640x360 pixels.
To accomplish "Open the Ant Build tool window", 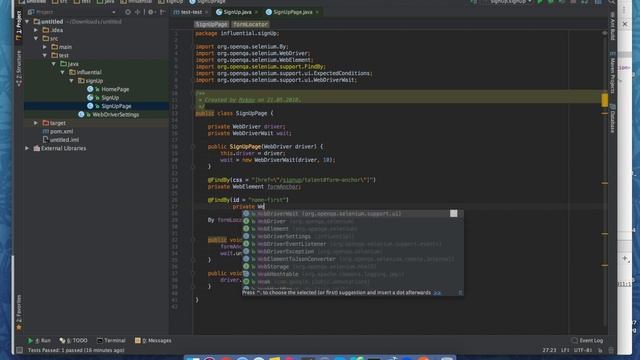I will [x=613, y=27].
